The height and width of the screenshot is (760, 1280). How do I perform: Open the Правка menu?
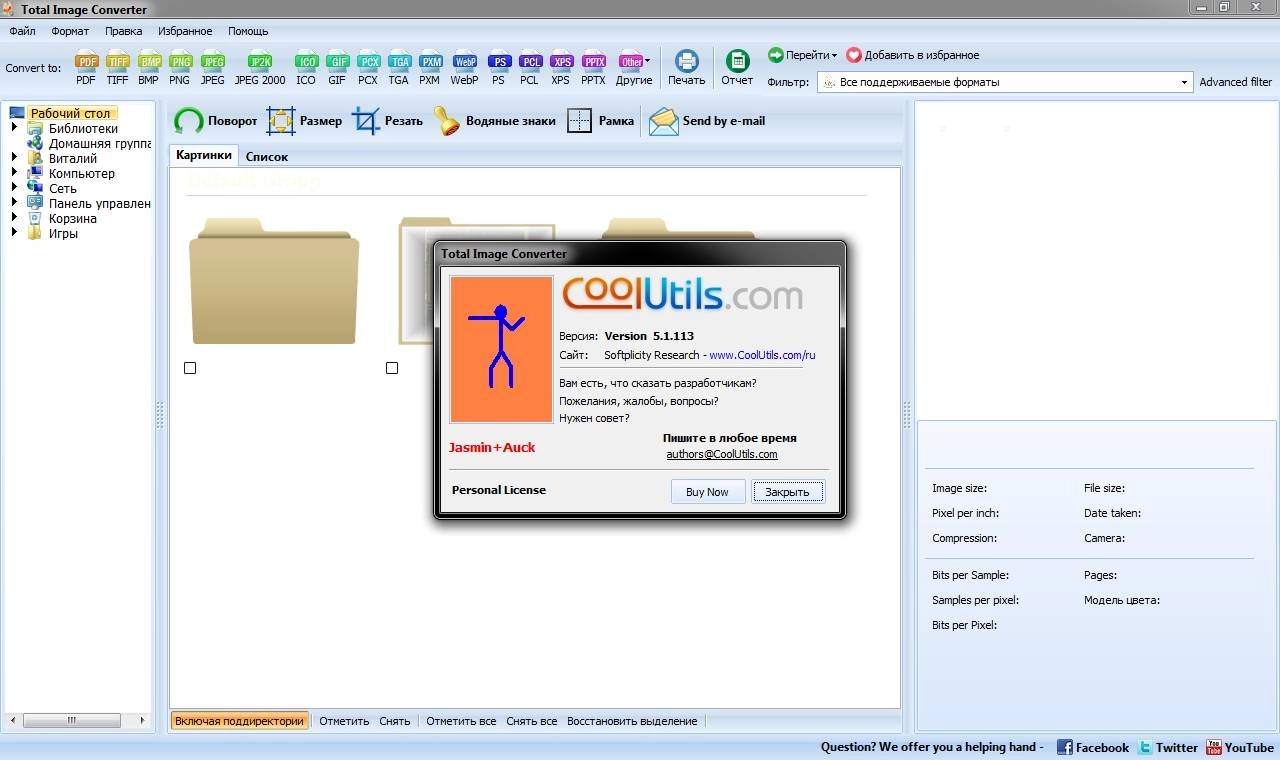123,31
